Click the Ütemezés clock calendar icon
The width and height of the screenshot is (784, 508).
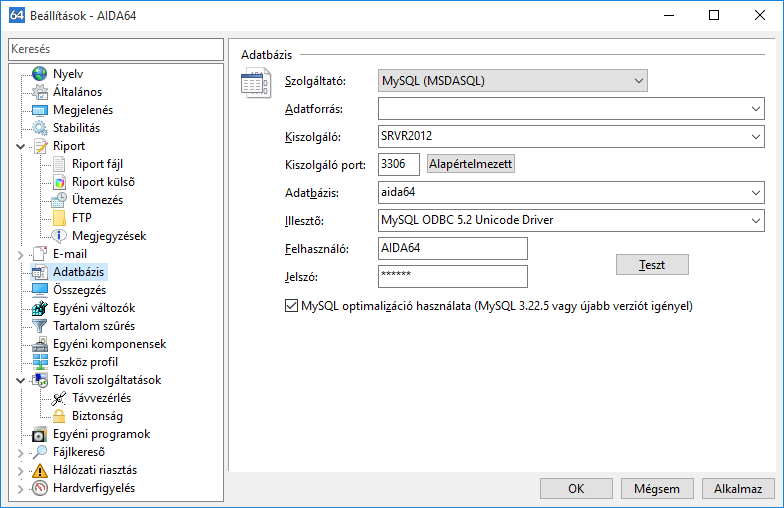[x=59, y=200]
